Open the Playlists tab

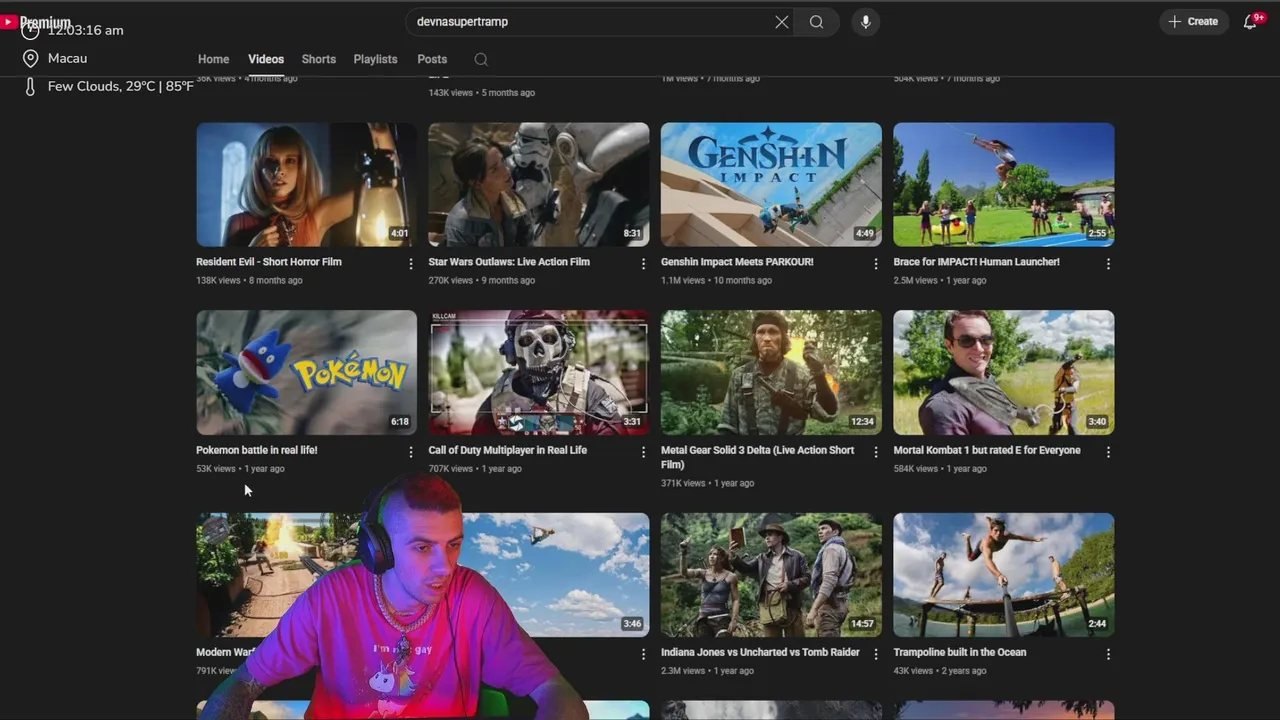(375, 59)
